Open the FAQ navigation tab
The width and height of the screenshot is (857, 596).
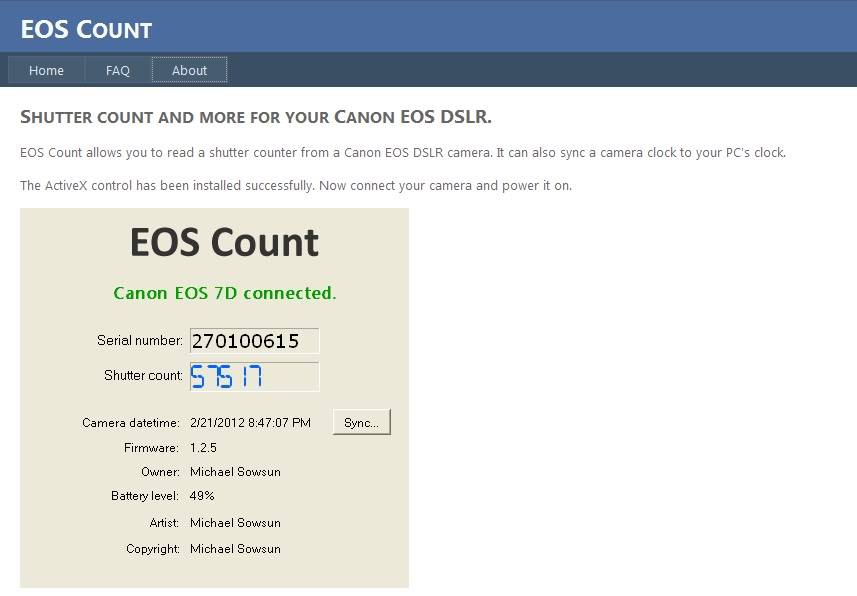pos(118,70)
